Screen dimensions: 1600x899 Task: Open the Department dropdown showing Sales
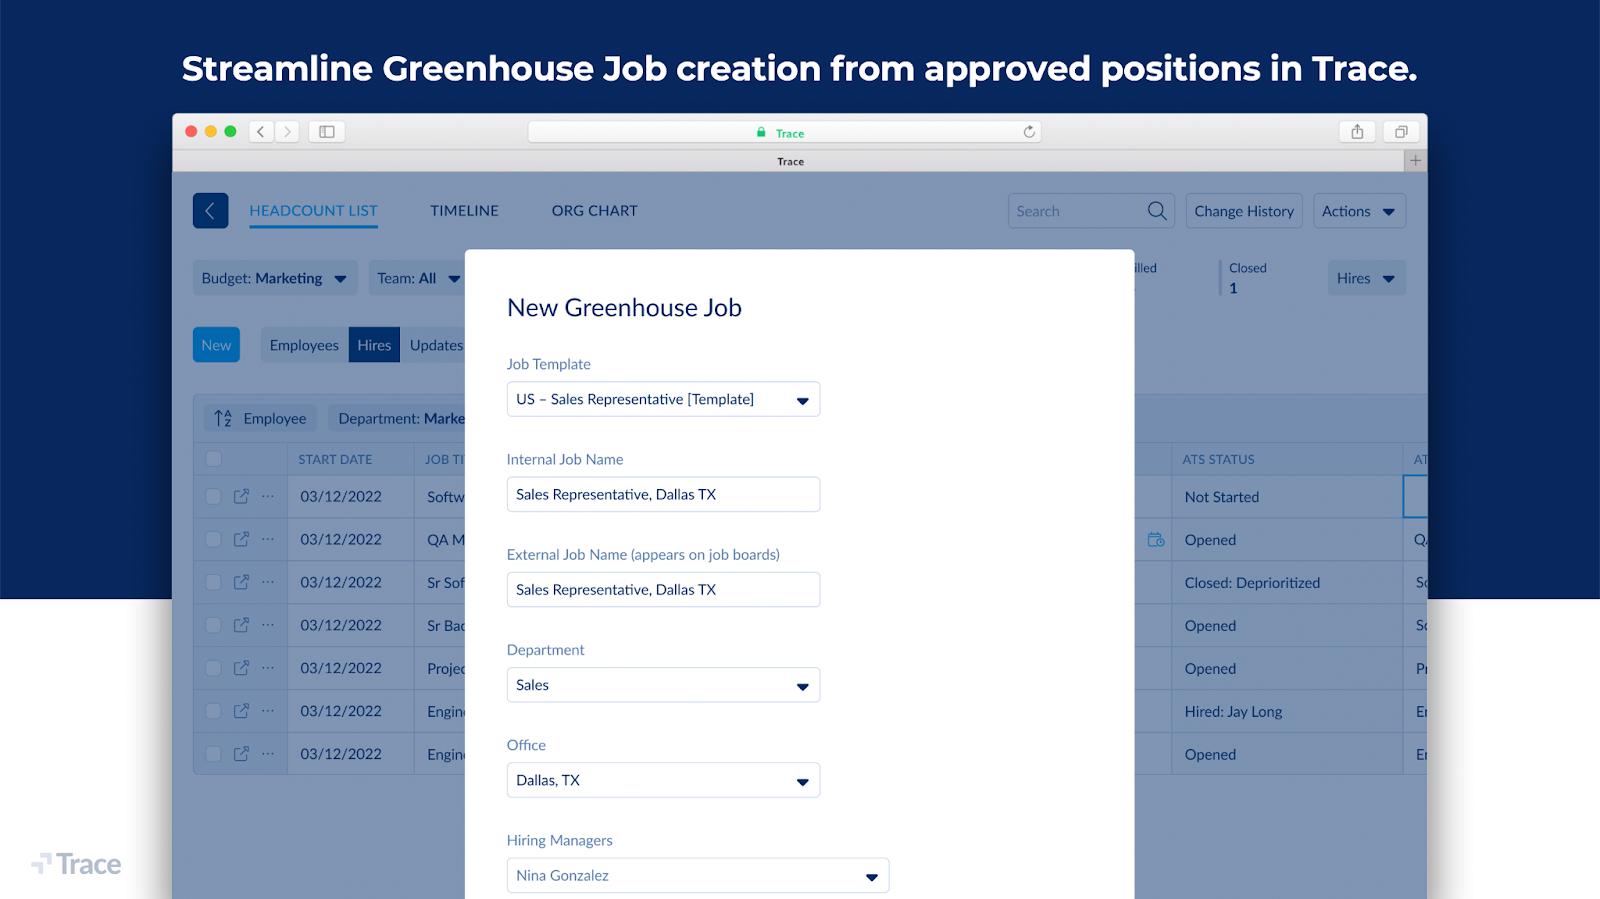tap(663, 685)
